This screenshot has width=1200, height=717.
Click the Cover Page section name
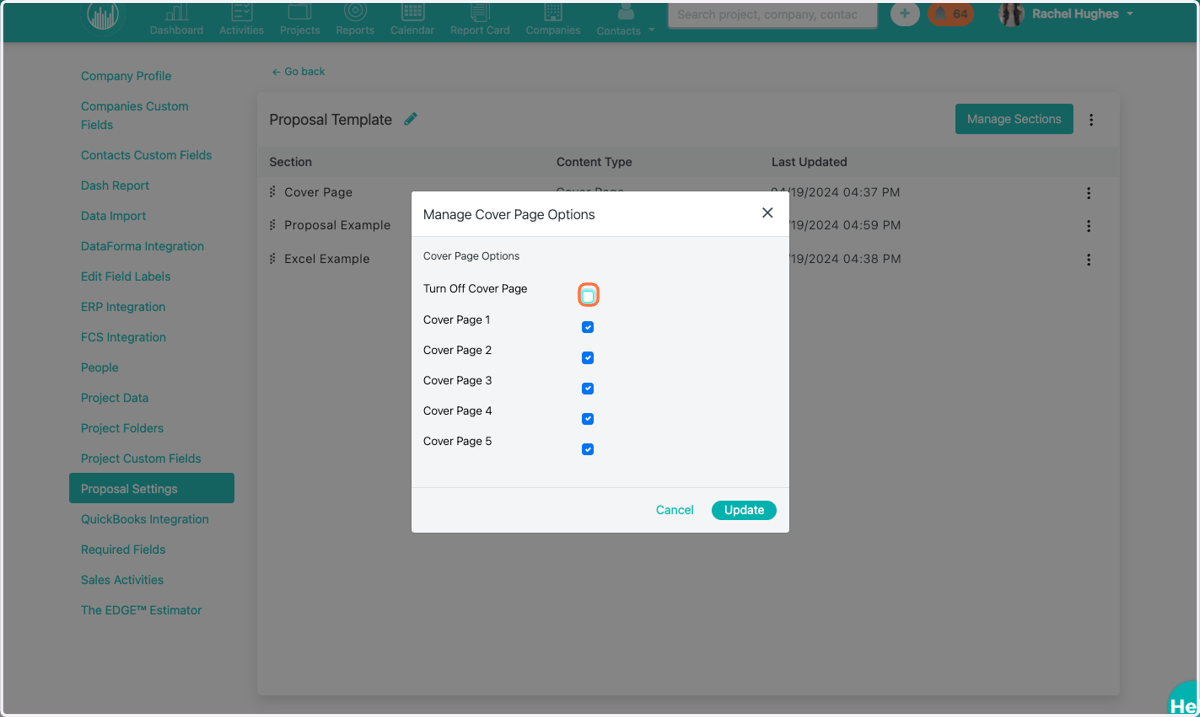[x=318, y=192]
